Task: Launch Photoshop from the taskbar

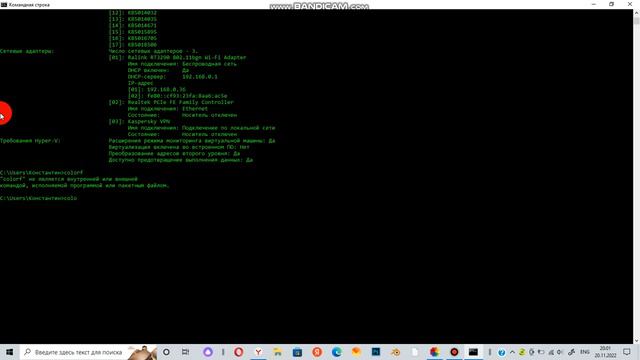Action: [376, 352]
